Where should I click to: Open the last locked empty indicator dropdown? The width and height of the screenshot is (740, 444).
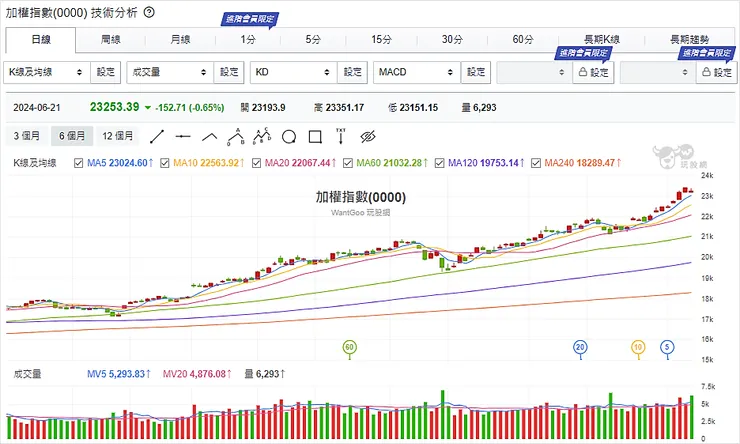pyautogui.click(x=657, y=73)
